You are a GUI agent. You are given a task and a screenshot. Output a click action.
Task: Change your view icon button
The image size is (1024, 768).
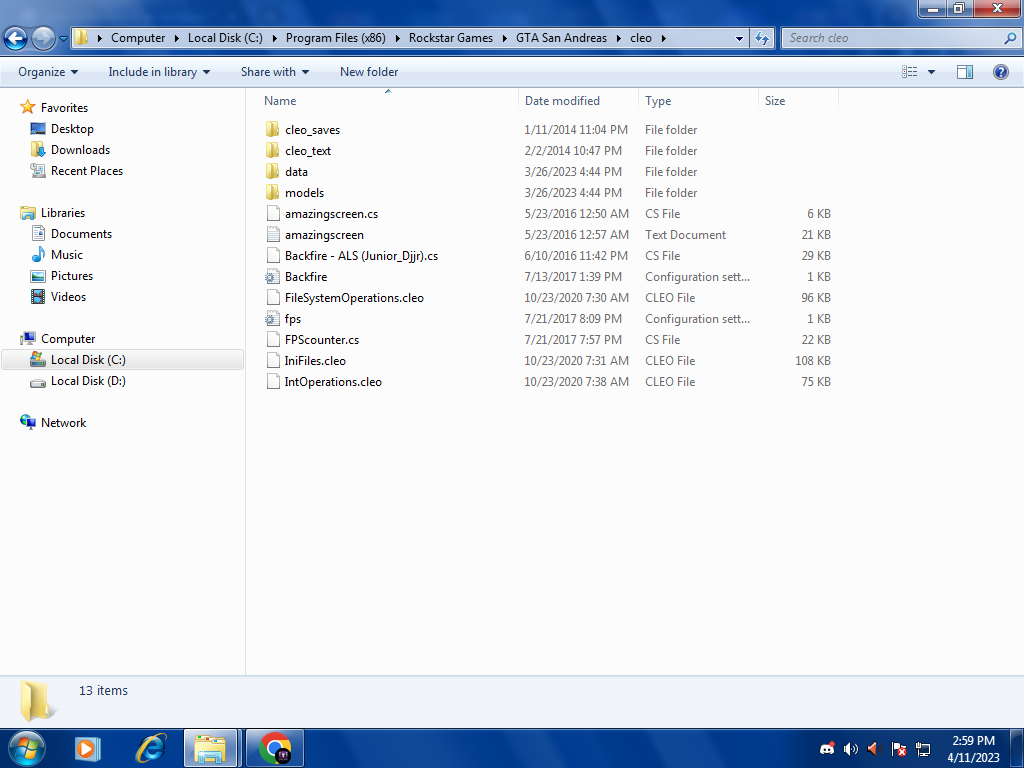910,72
